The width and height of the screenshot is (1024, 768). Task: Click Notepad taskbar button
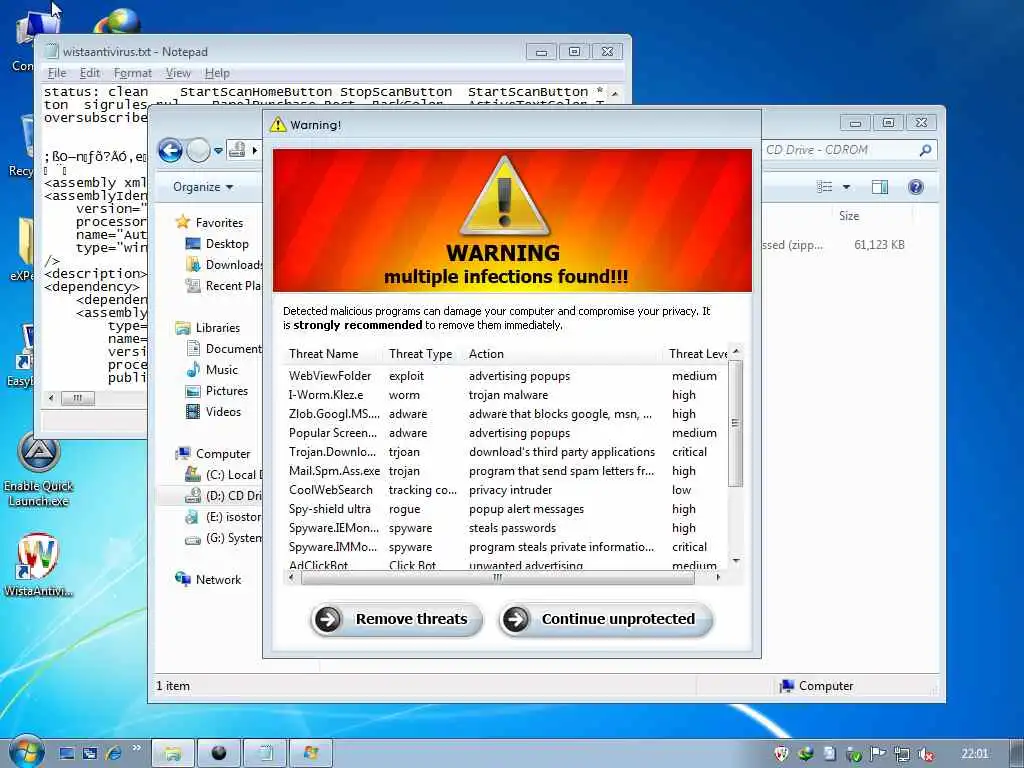pyautogui.click(x=265, y=754)
